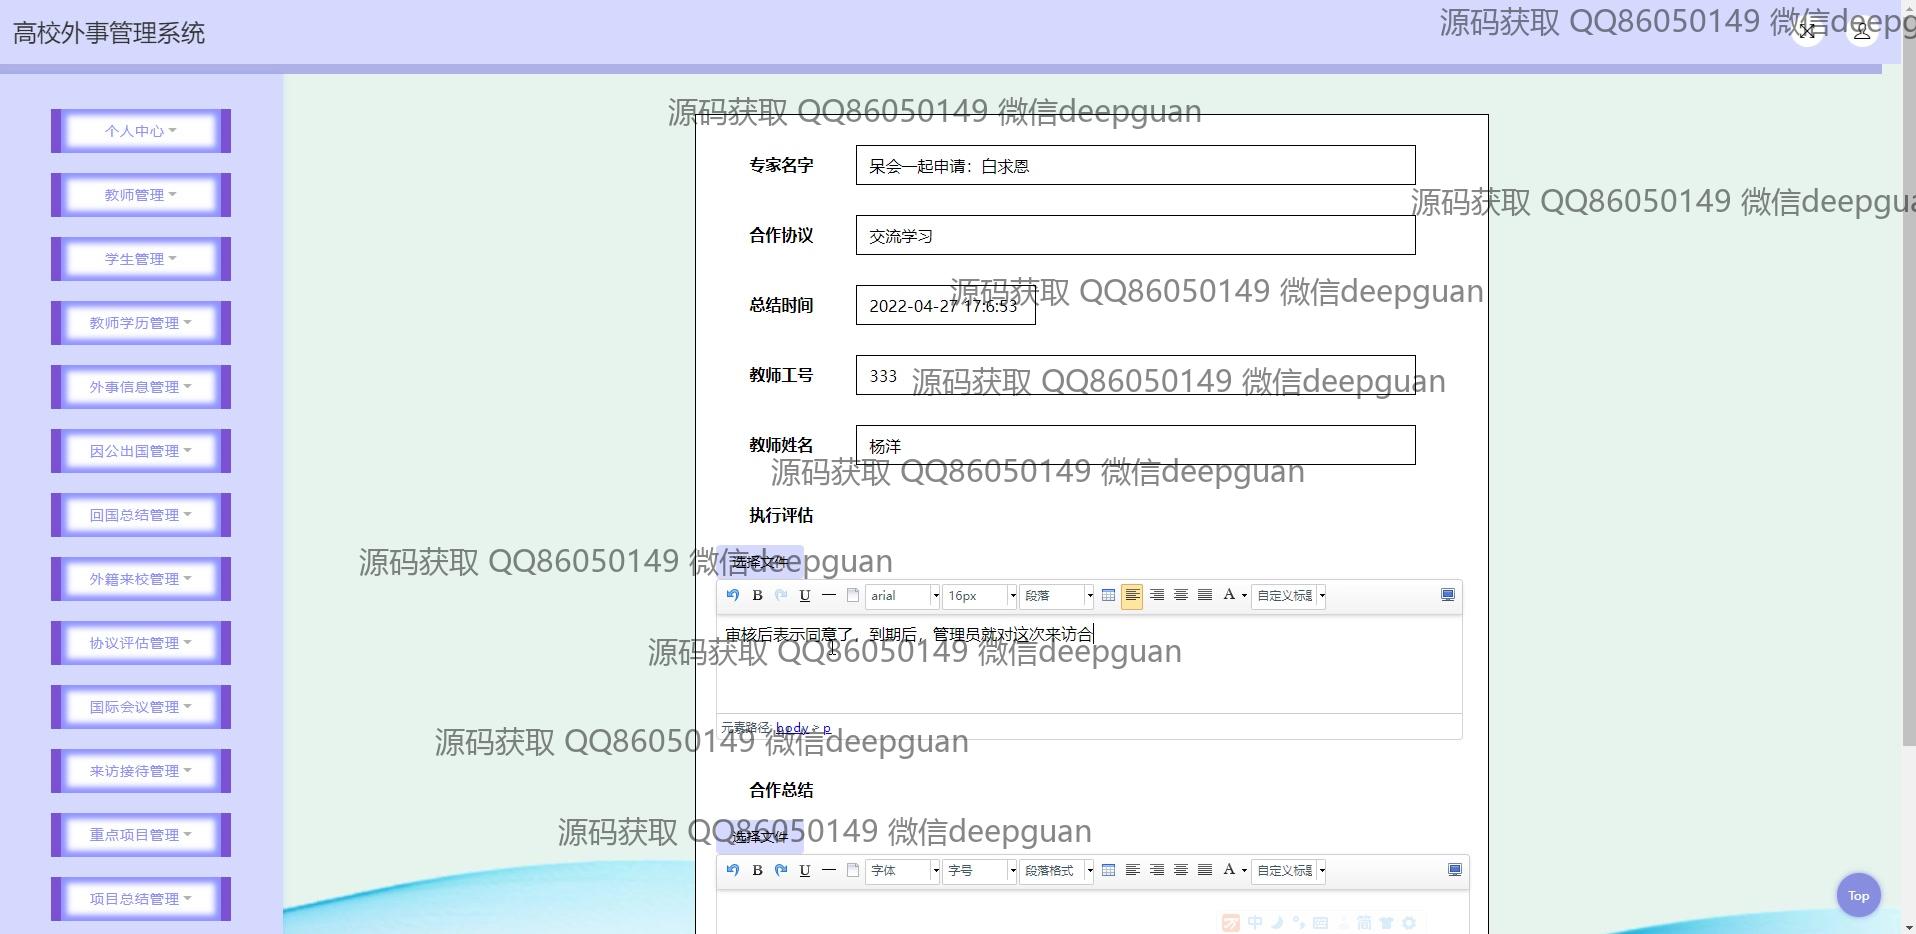
Task: Left-align text in the 执行评估 editor
Action: click(x=1132, y=595)
